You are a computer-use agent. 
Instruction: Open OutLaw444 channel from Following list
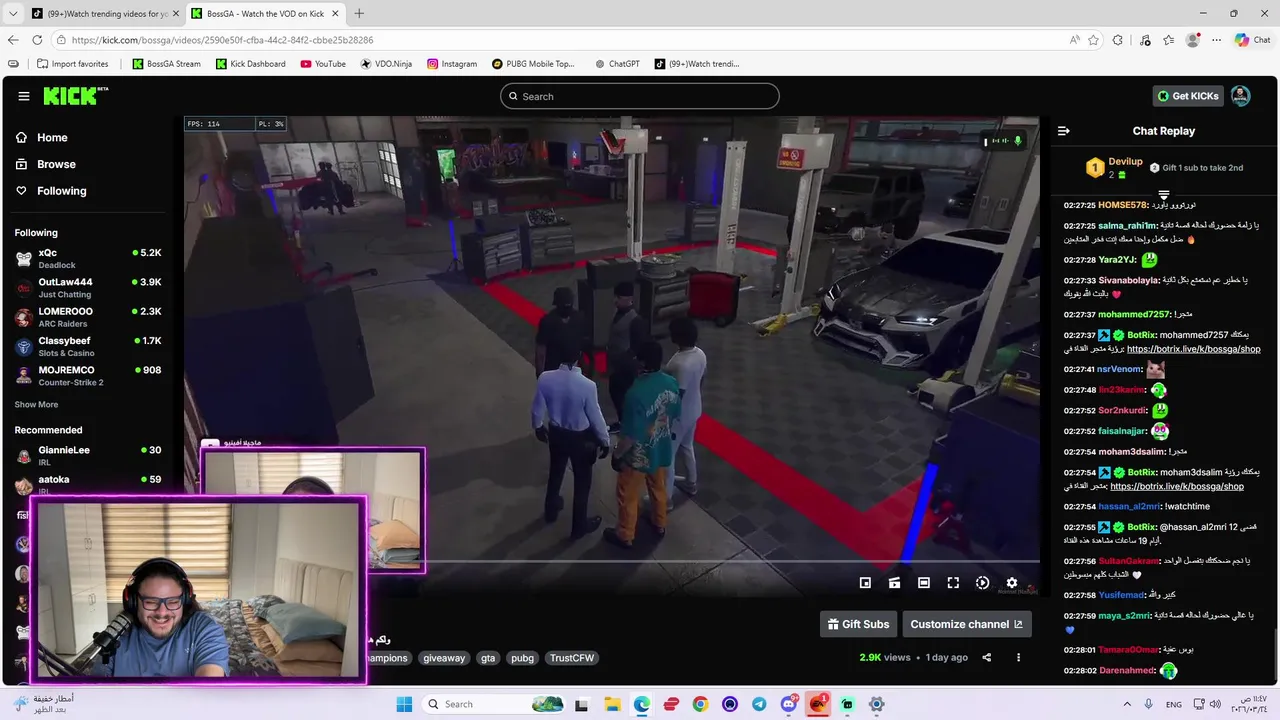click(x=88, y=288)
